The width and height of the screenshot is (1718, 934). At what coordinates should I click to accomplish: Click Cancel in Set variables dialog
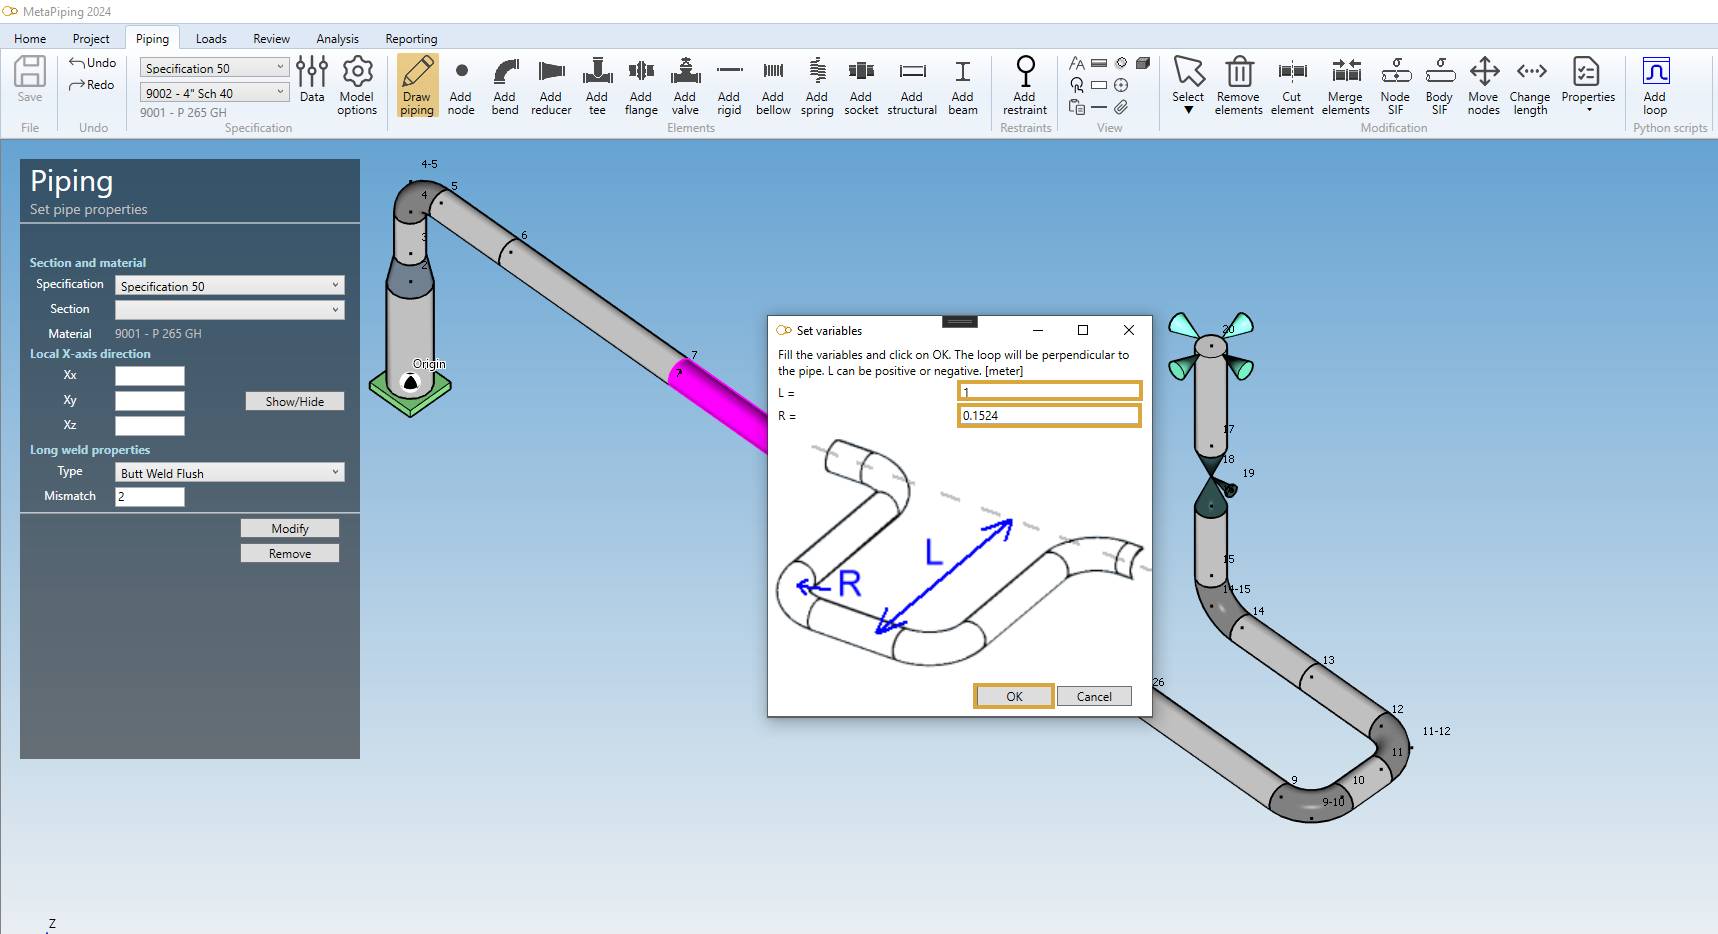pyautogui.click(x=1094, y=696)
